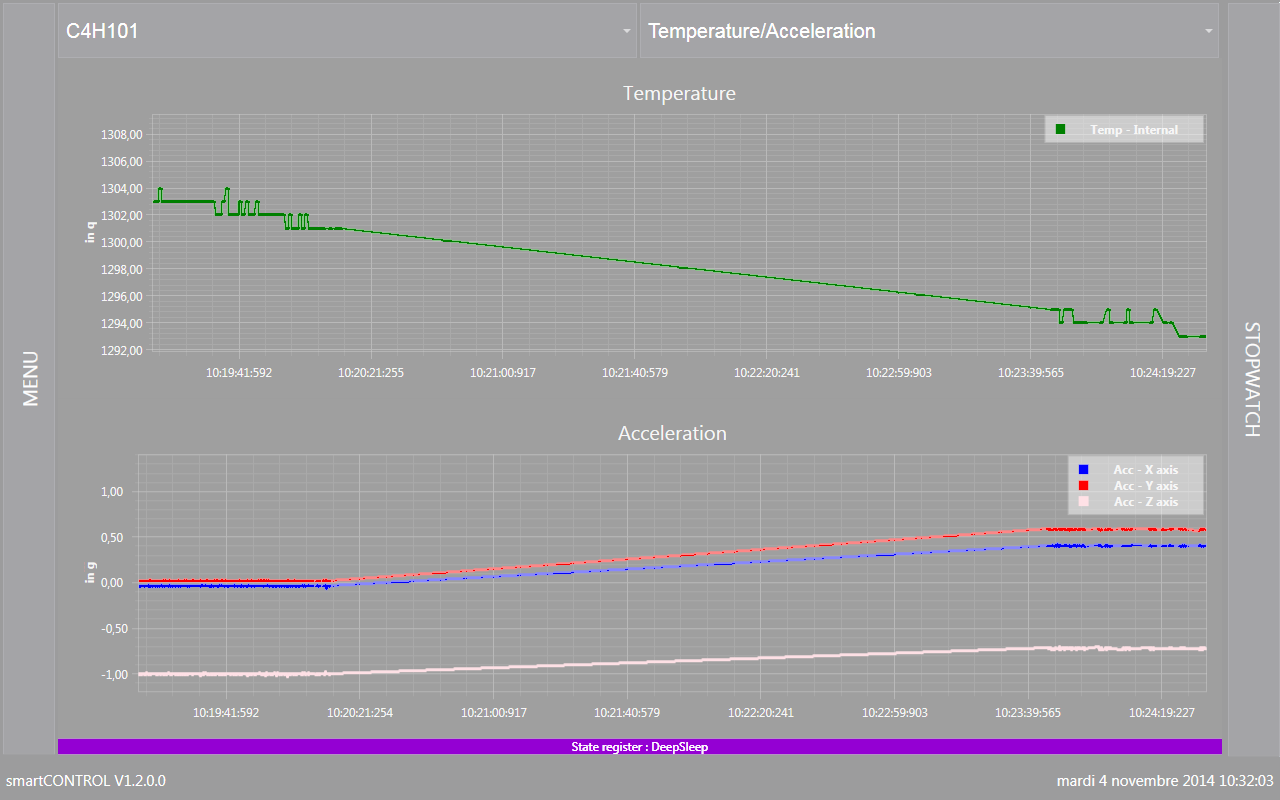Click '10:24:19:227' on the Acceleration chart
This screenshot has width=1280, height=800.
1160,713
